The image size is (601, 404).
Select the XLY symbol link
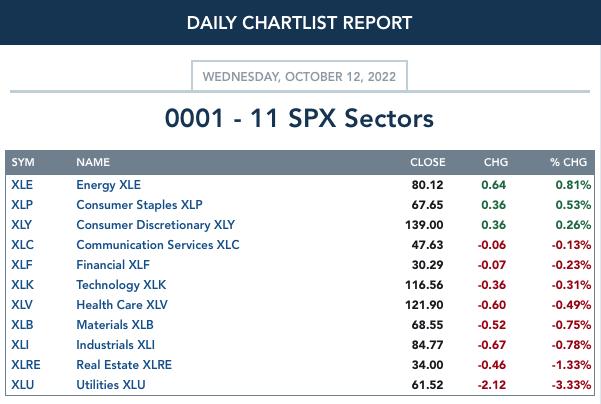pos(21,225)
